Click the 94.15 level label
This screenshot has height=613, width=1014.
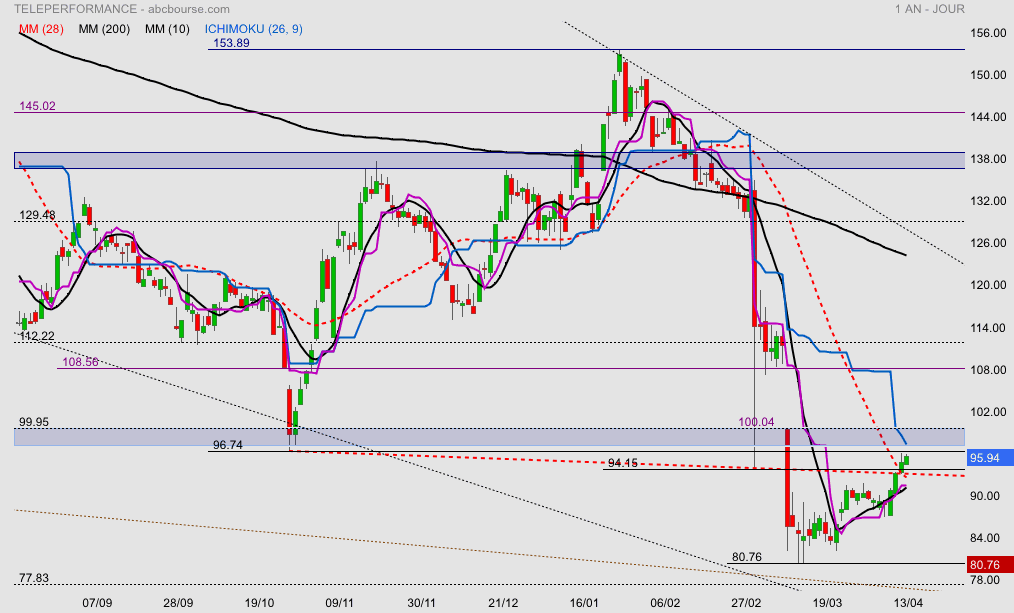[623, 463]
